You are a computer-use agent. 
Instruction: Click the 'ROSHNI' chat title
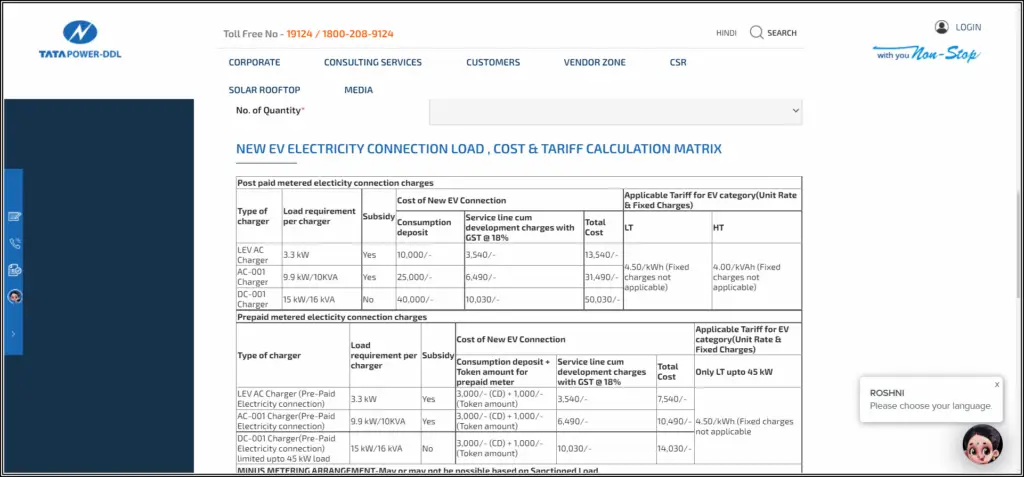(x=887, y=393)
